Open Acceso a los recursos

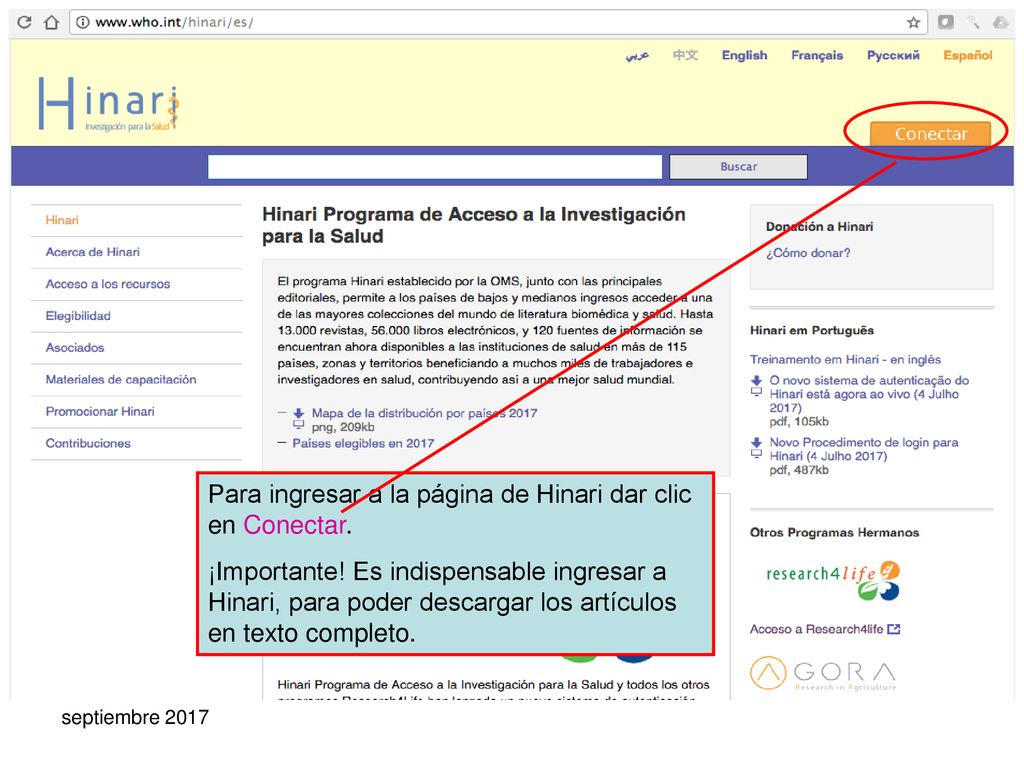point(108,284)
